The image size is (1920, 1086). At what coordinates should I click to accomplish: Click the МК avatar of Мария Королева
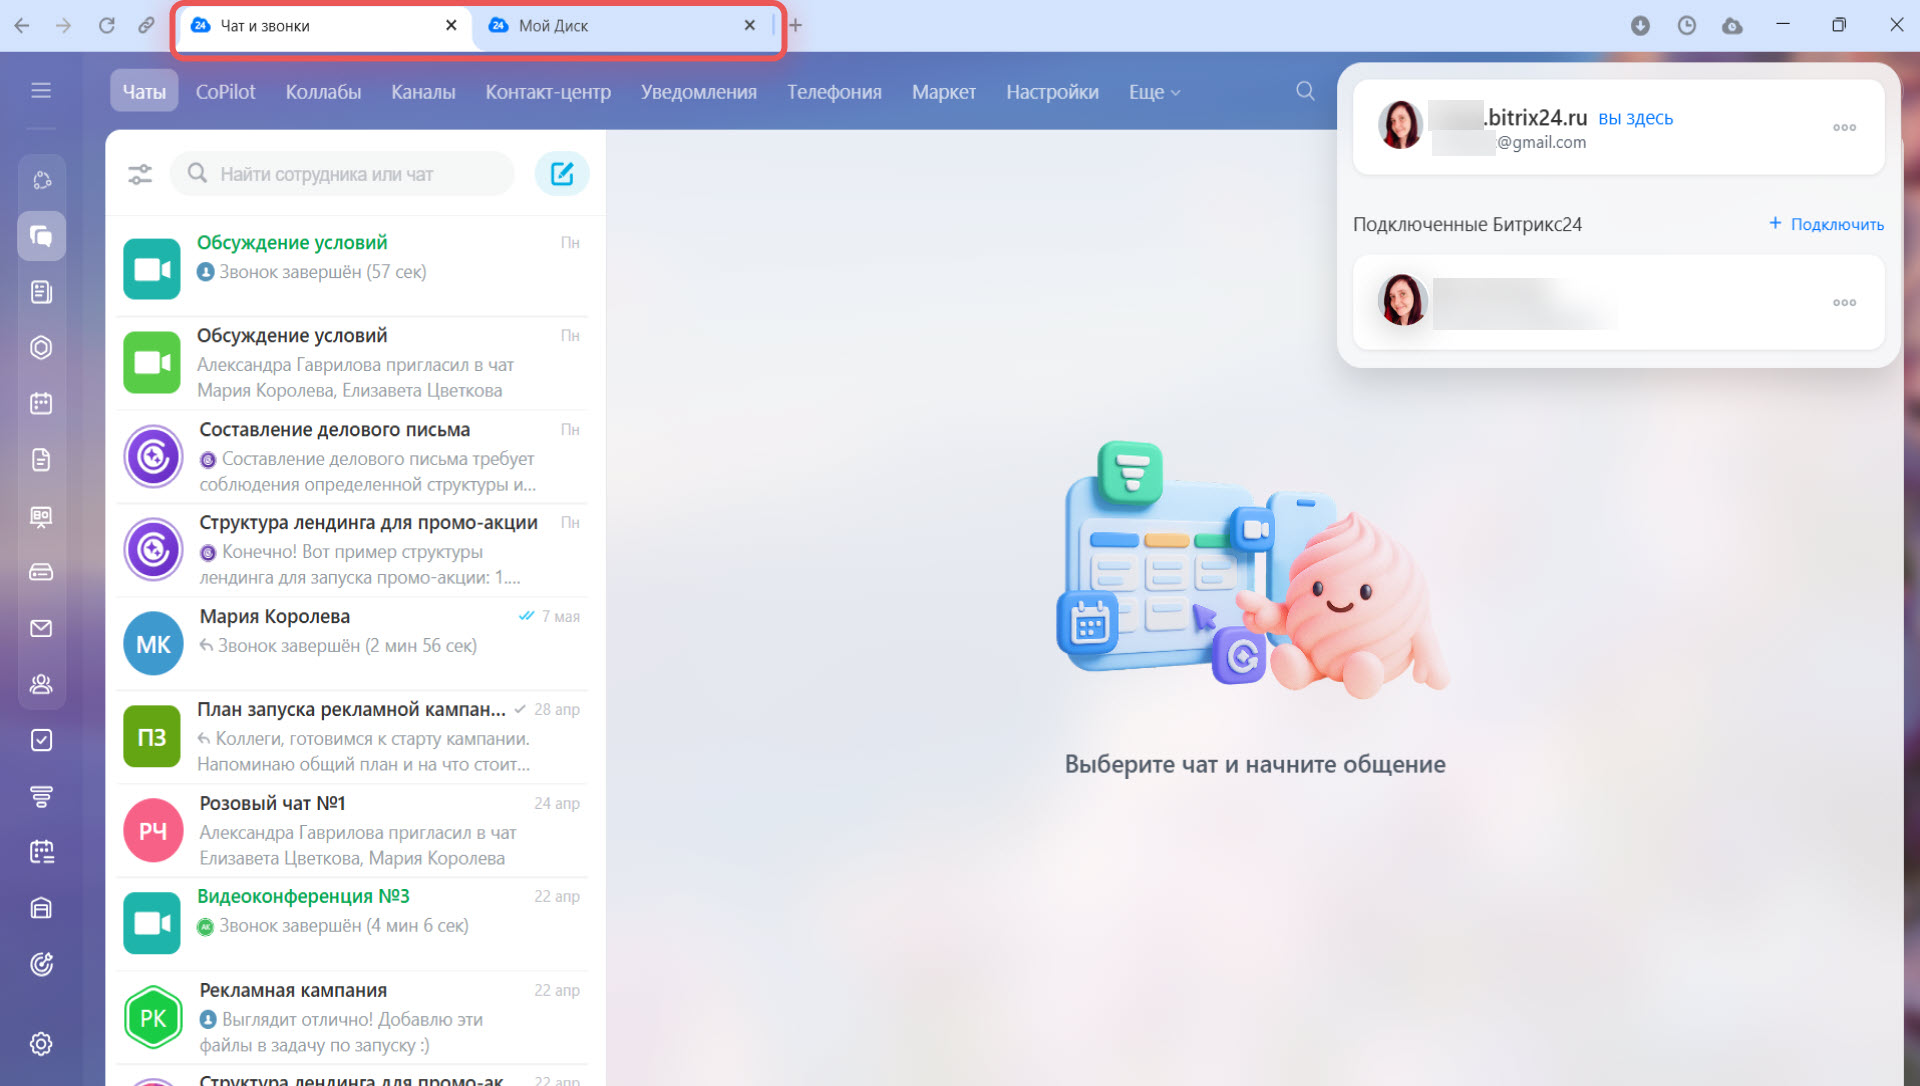(x=153, y=644)
